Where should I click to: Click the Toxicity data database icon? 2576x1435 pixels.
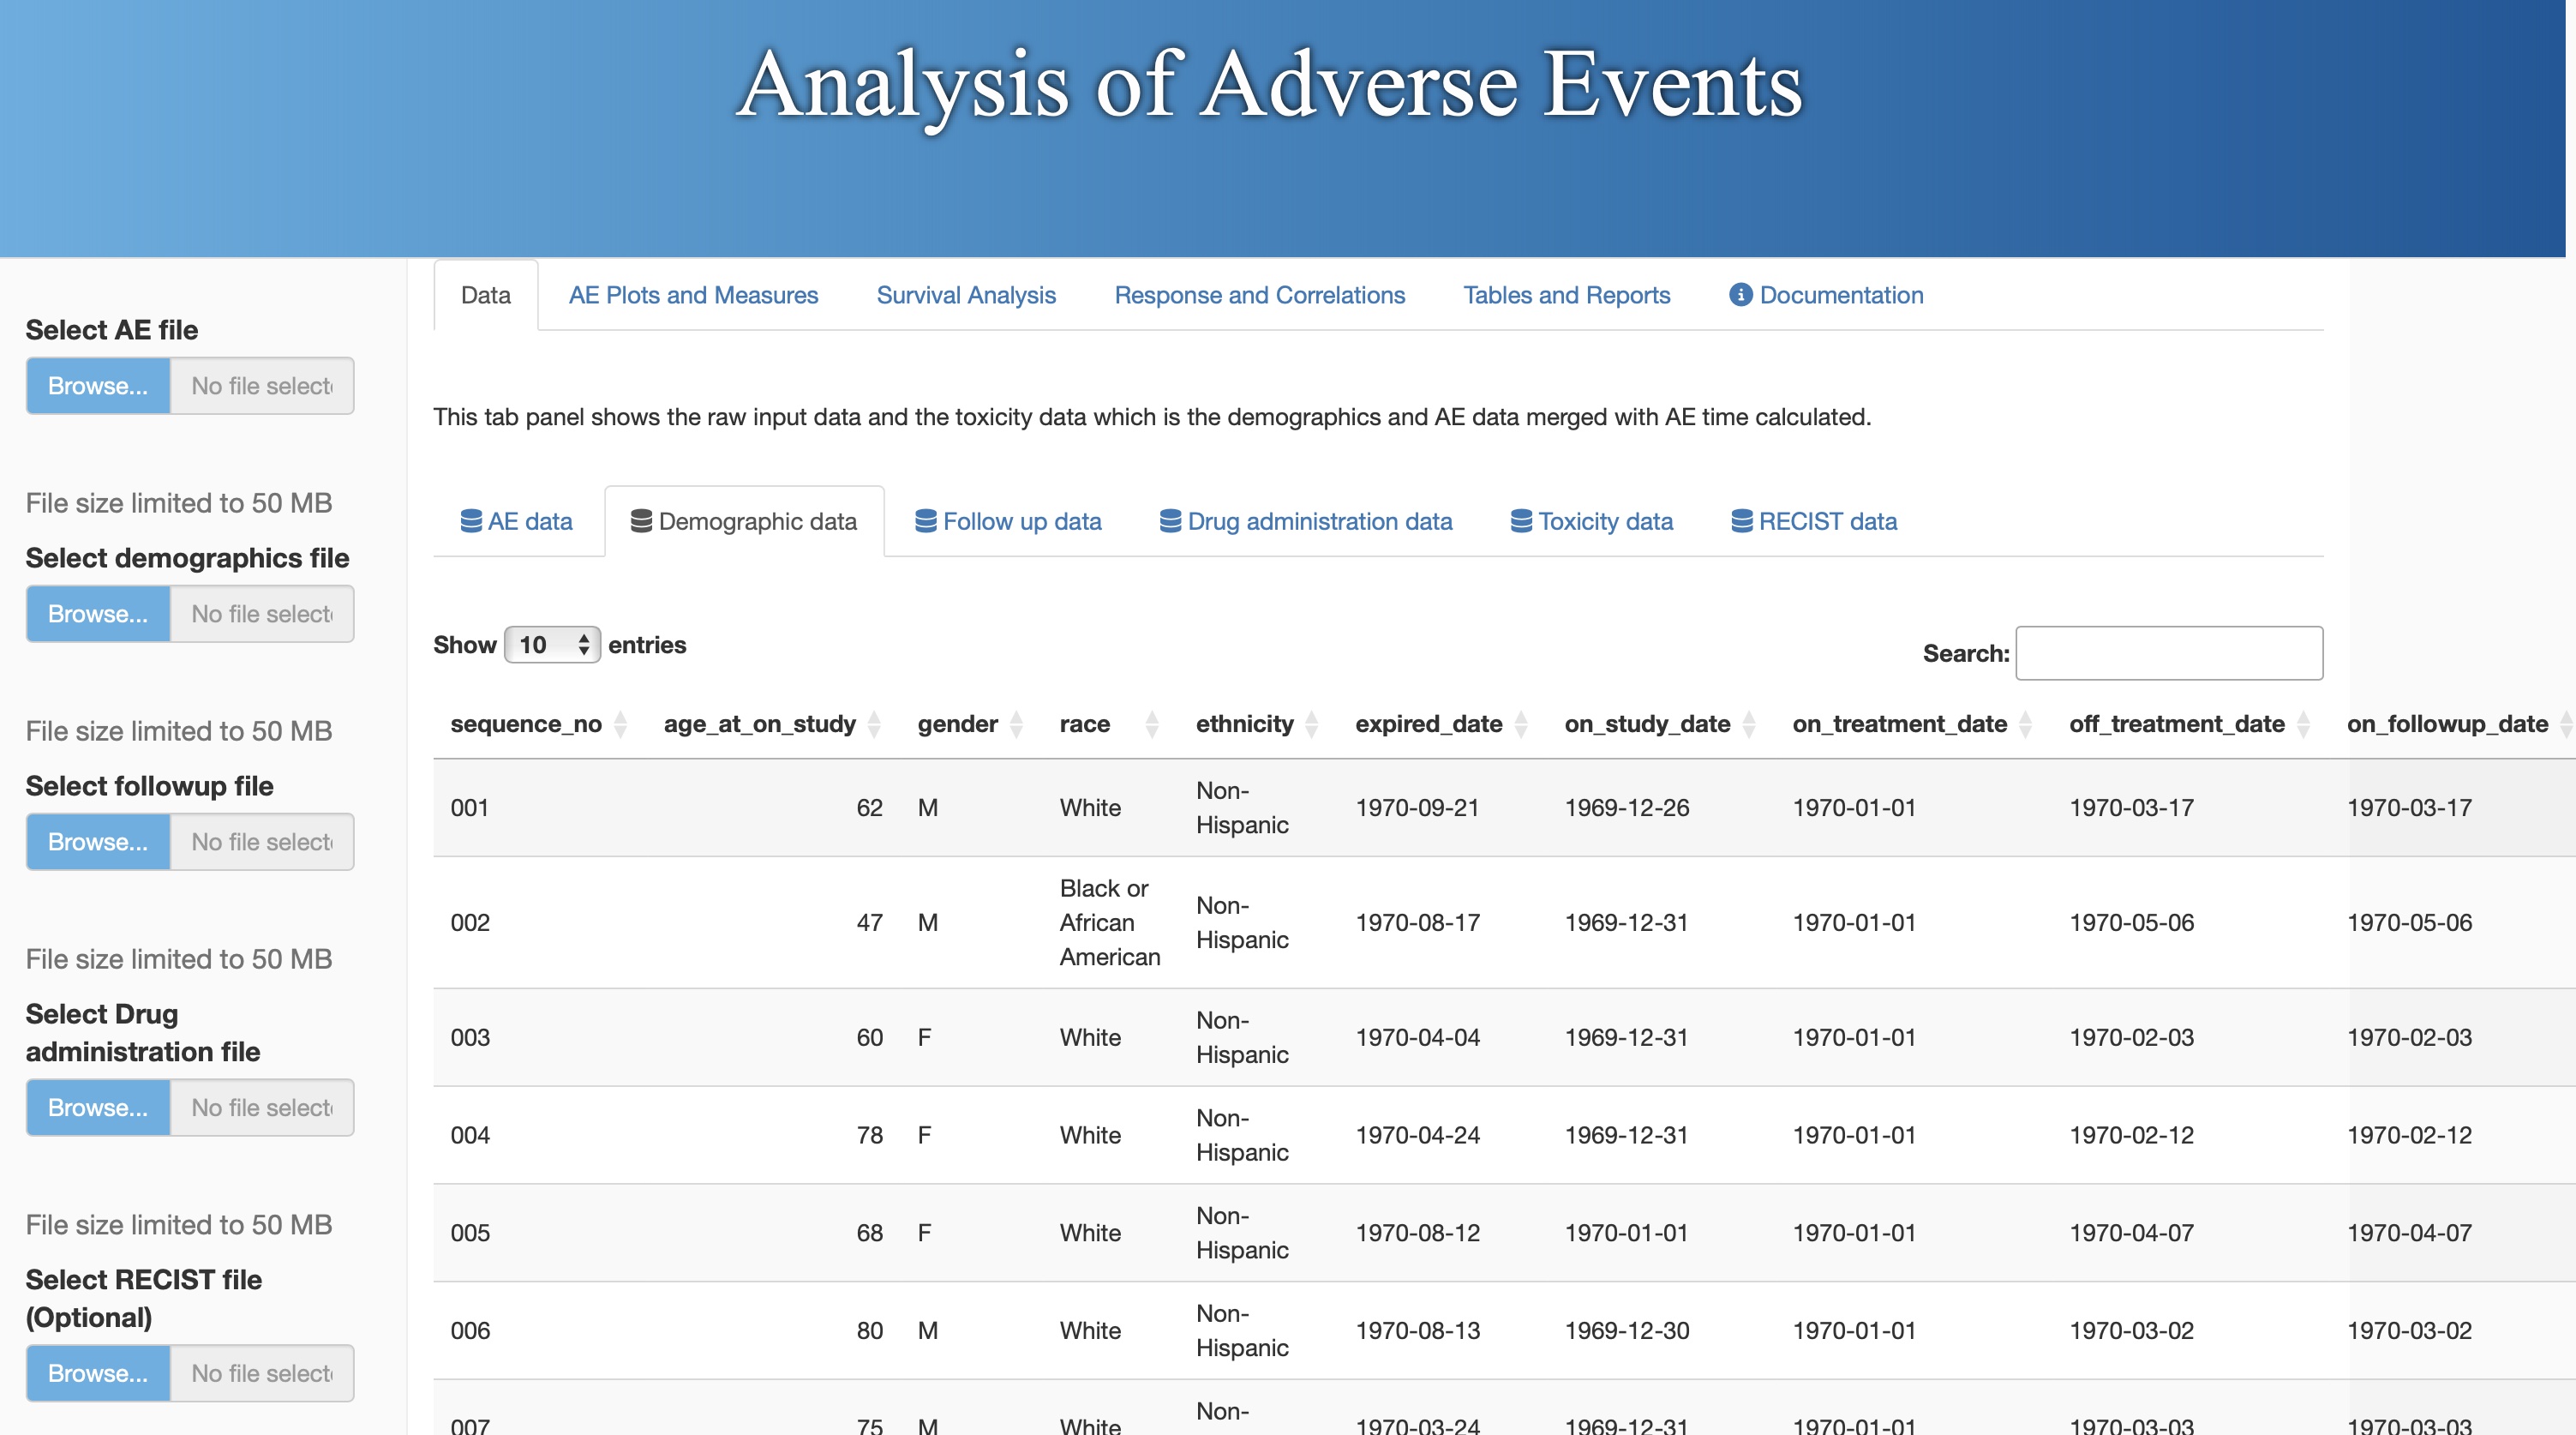[1520, 521]
